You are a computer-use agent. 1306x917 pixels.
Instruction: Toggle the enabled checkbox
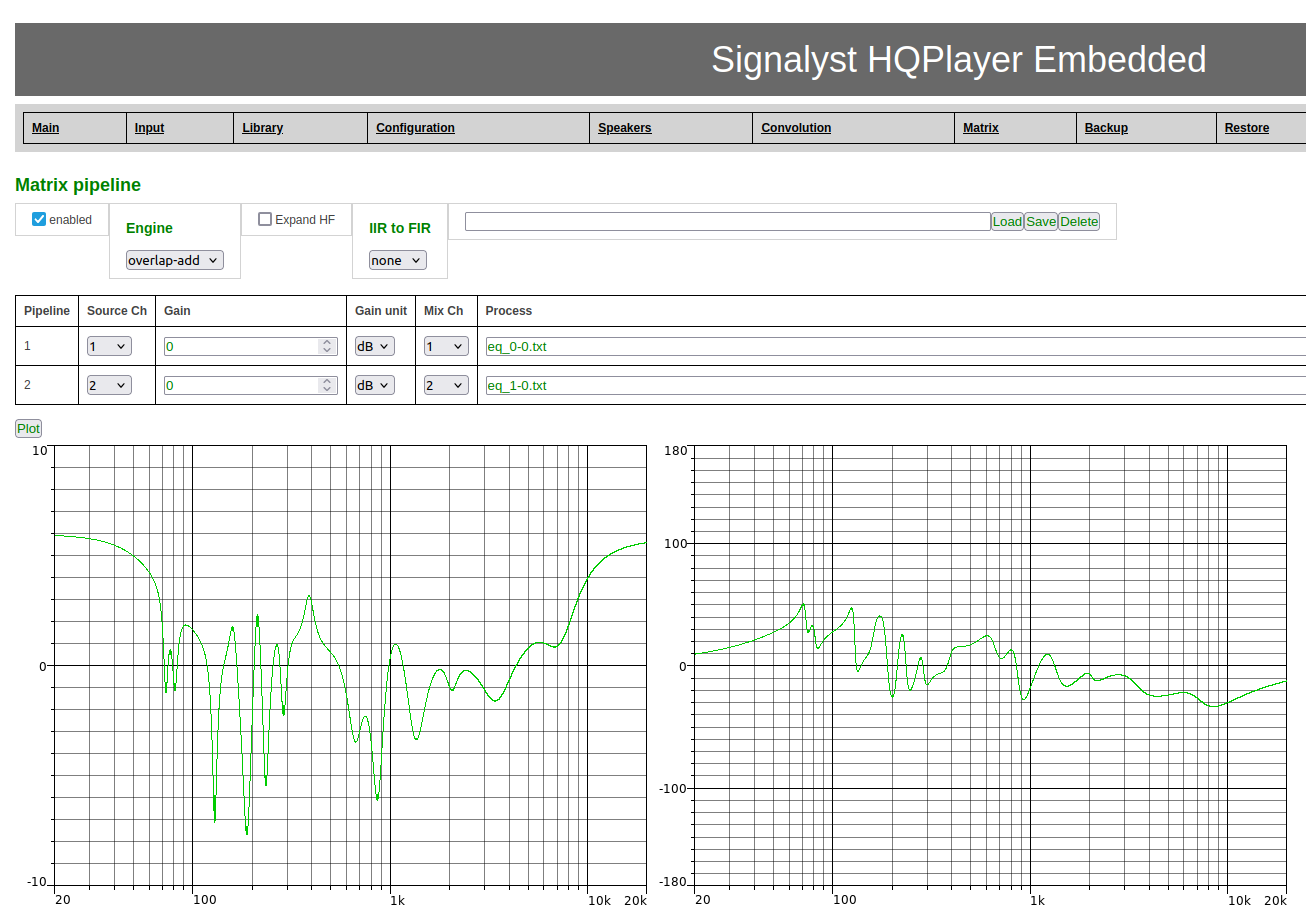coord(39,219)
